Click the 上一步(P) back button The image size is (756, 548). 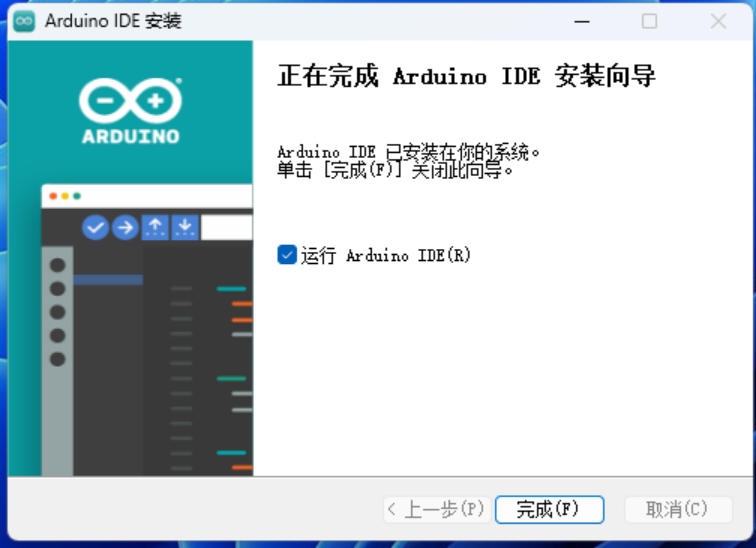coord(436,510)
